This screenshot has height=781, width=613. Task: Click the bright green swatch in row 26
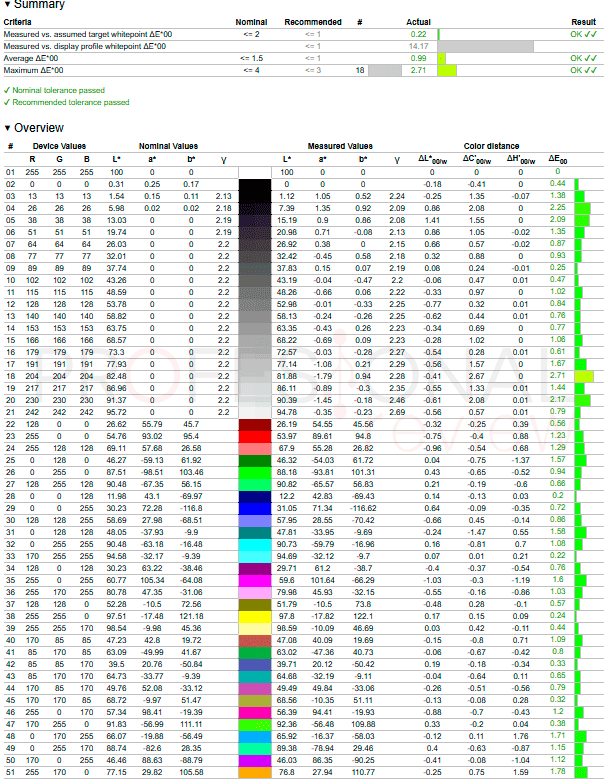tap(255, 472)
